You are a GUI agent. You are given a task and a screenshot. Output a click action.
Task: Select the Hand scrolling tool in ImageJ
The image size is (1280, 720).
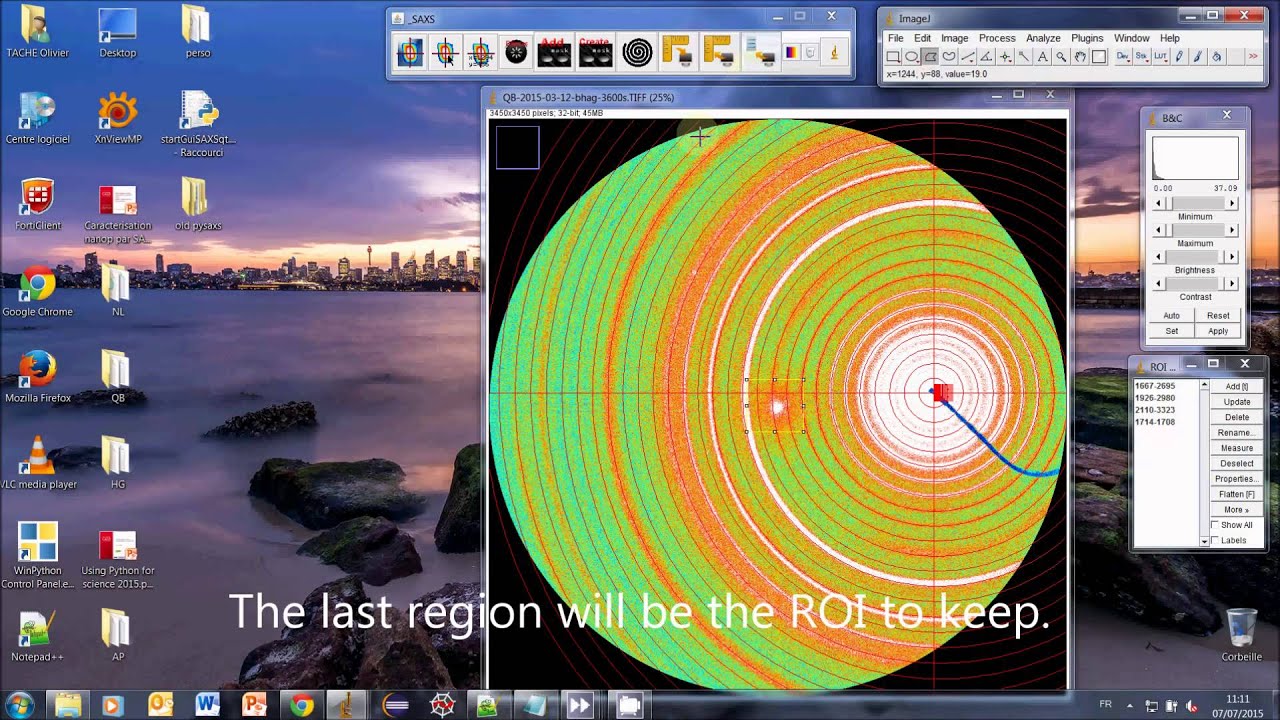point(1080,57)
